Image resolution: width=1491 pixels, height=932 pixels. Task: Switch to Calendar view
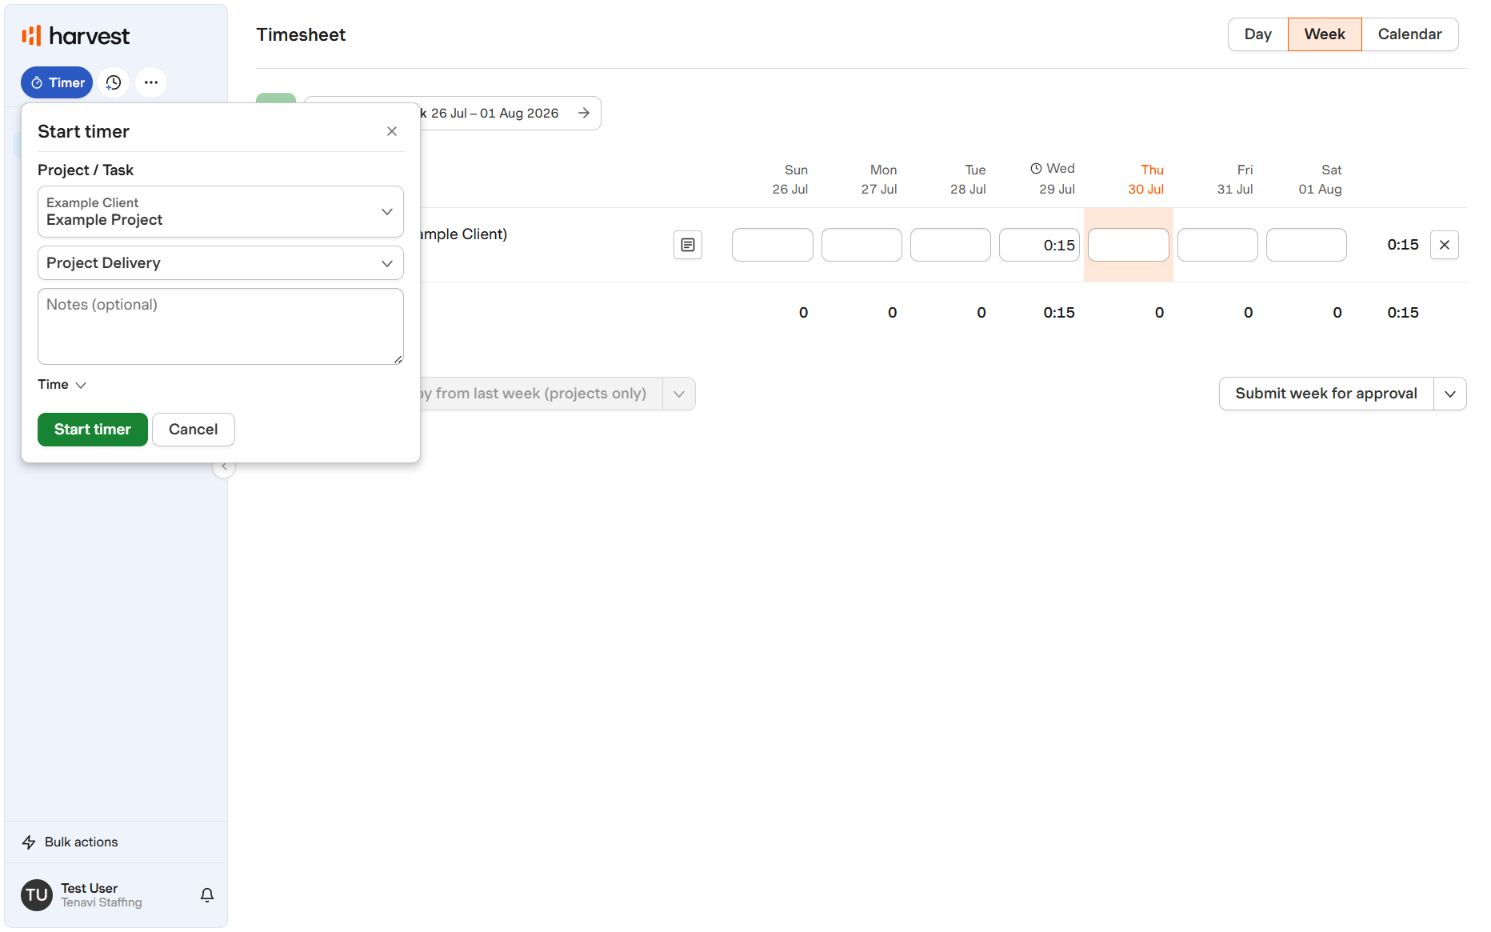[1410, 34]
